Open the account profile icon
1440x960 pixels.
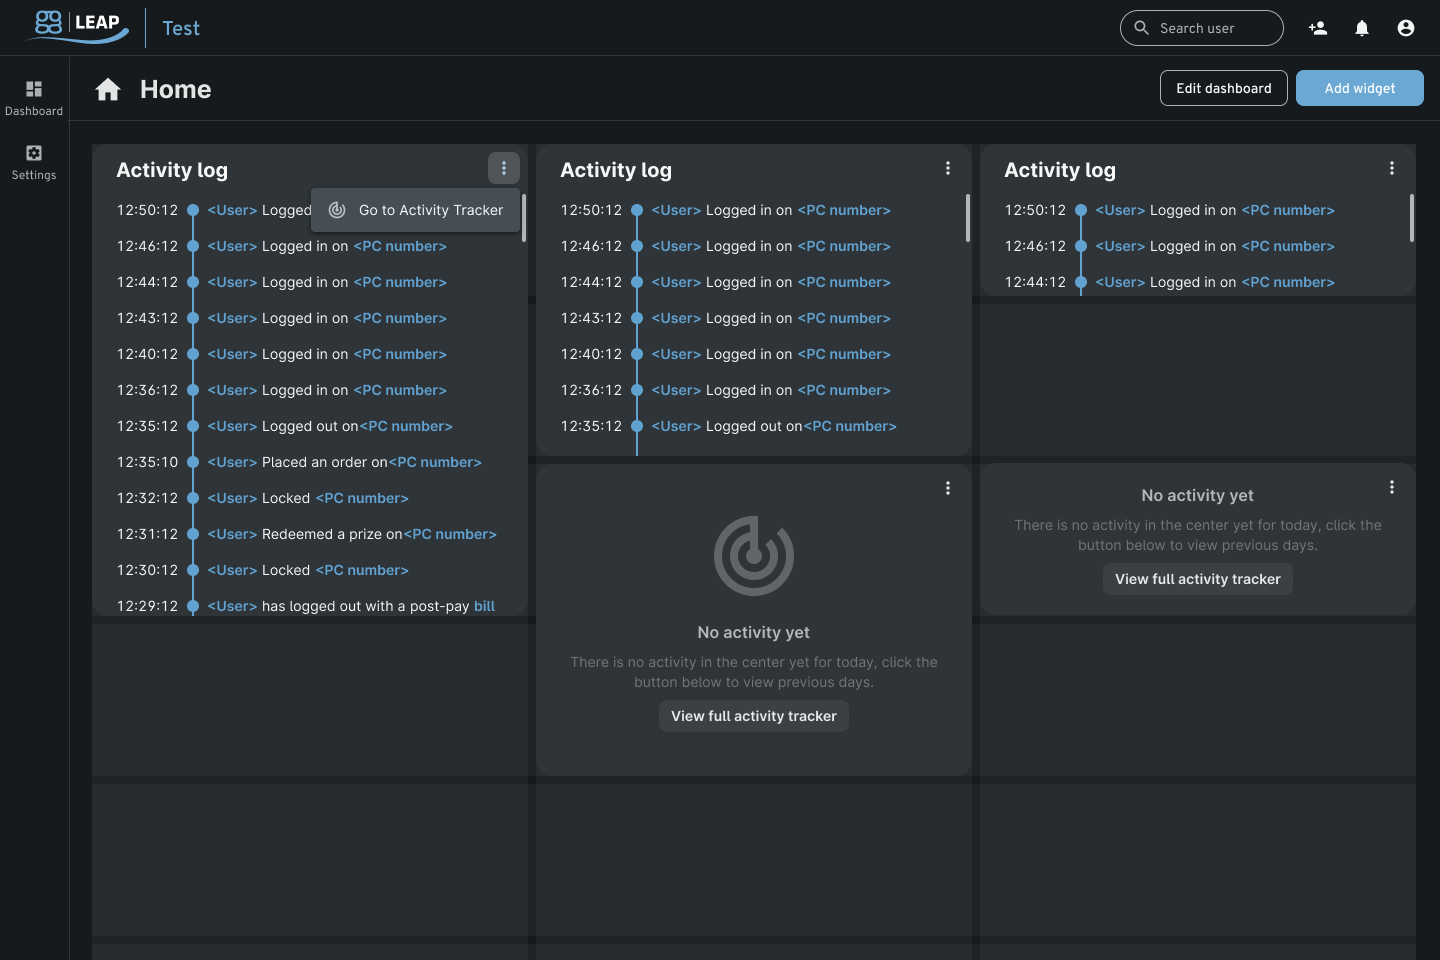[1406, 28]
